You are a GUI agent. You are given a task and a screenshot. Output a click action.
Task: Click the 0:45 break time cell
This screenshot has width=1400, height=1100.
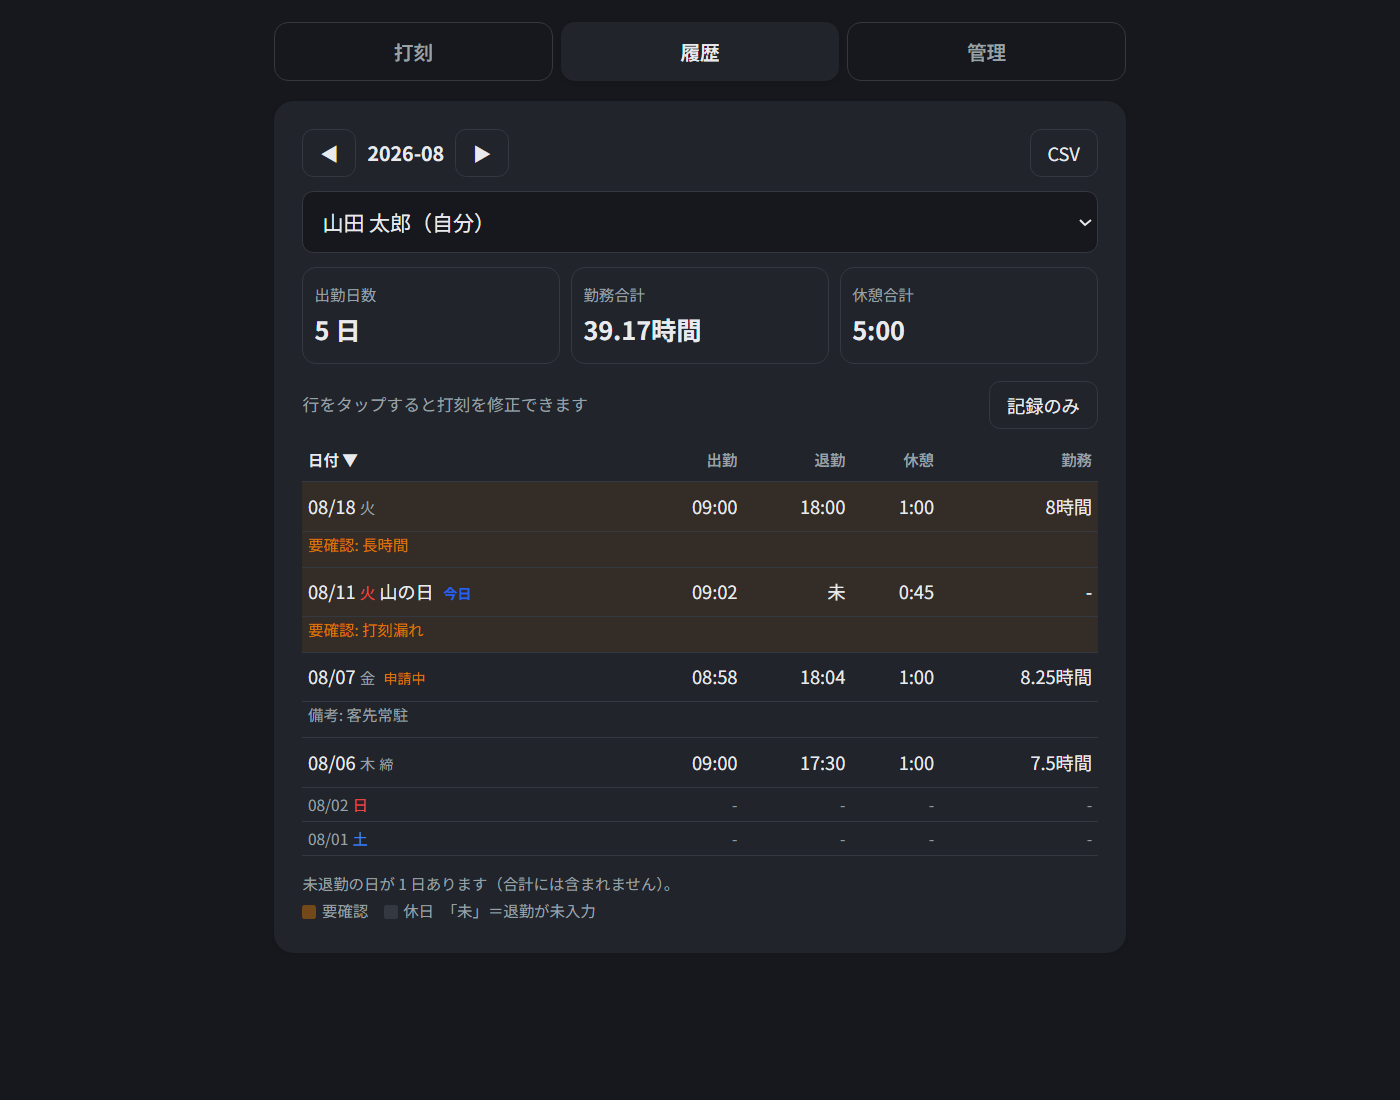(916, 592)
